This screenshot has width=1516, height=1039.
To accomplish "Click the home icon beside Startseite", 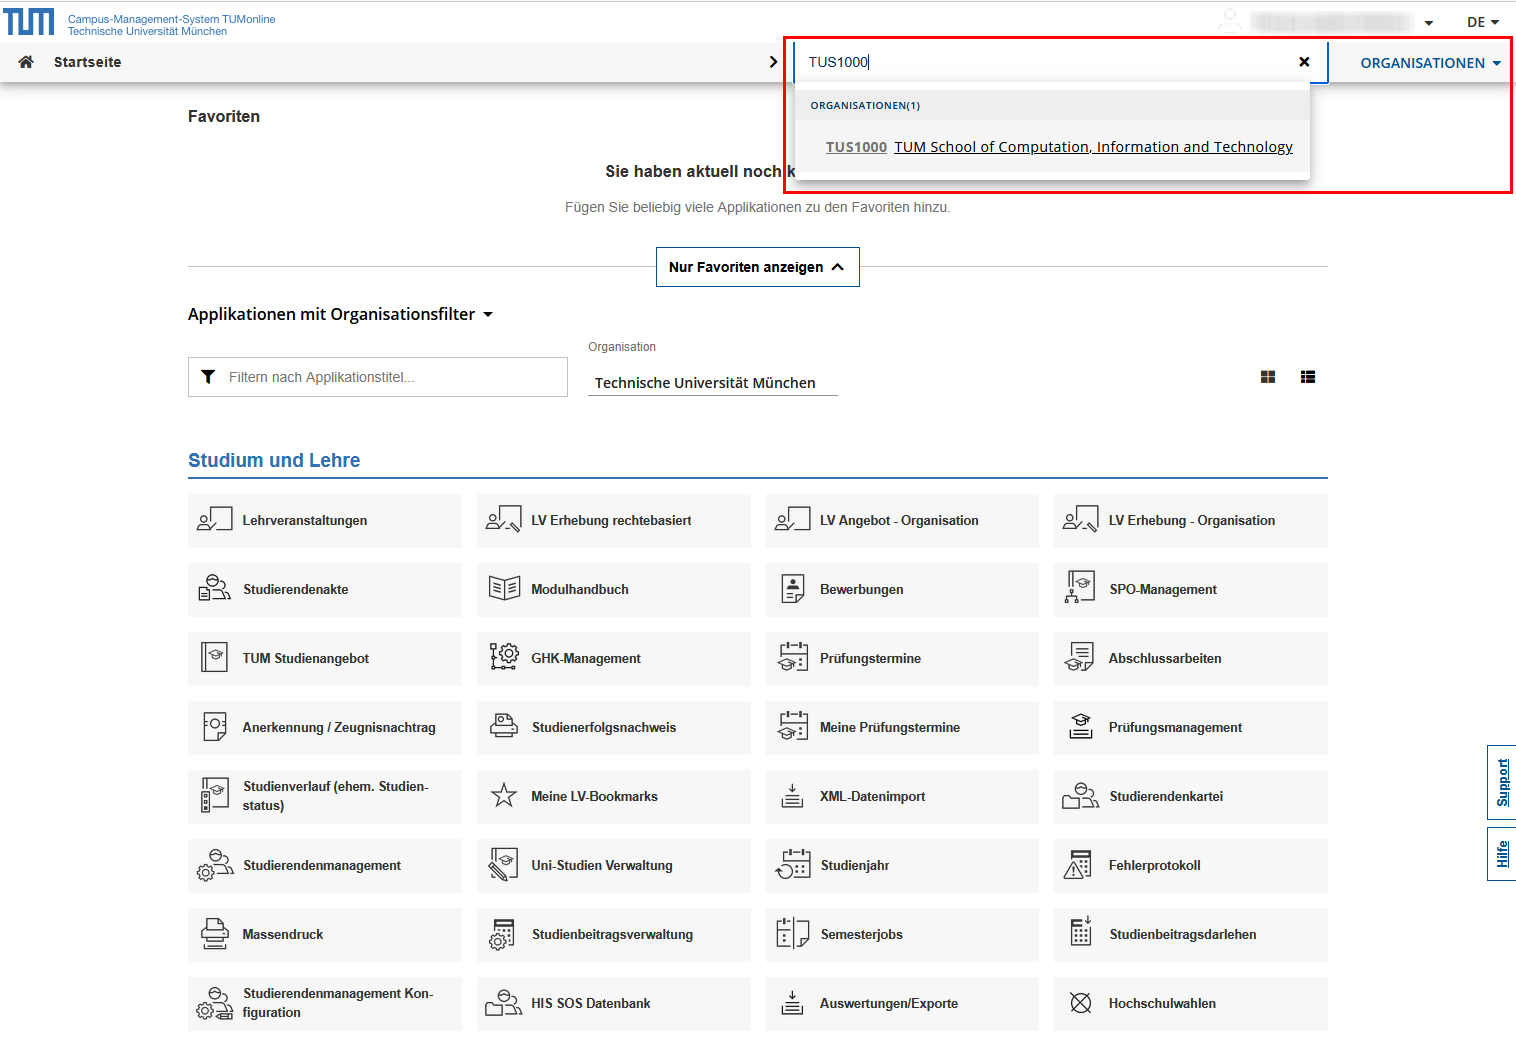I will [x=26, y=62].
